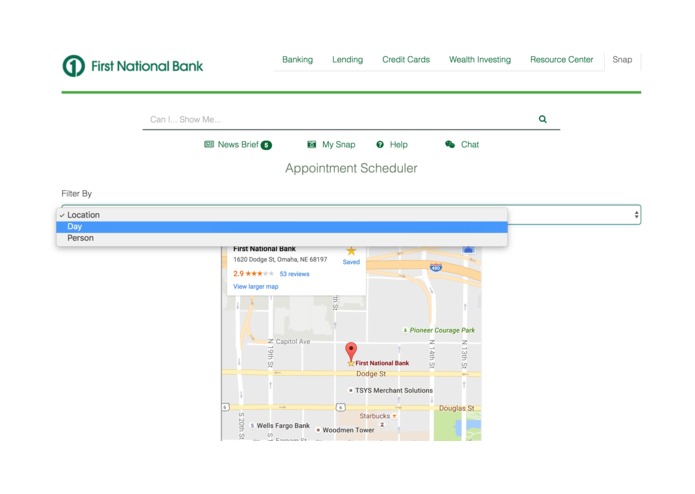The width and height of the screenshot is (695, 494).
Task: Click the Help question mark icon
Action: pyautogui.click(x=380, y=144)
